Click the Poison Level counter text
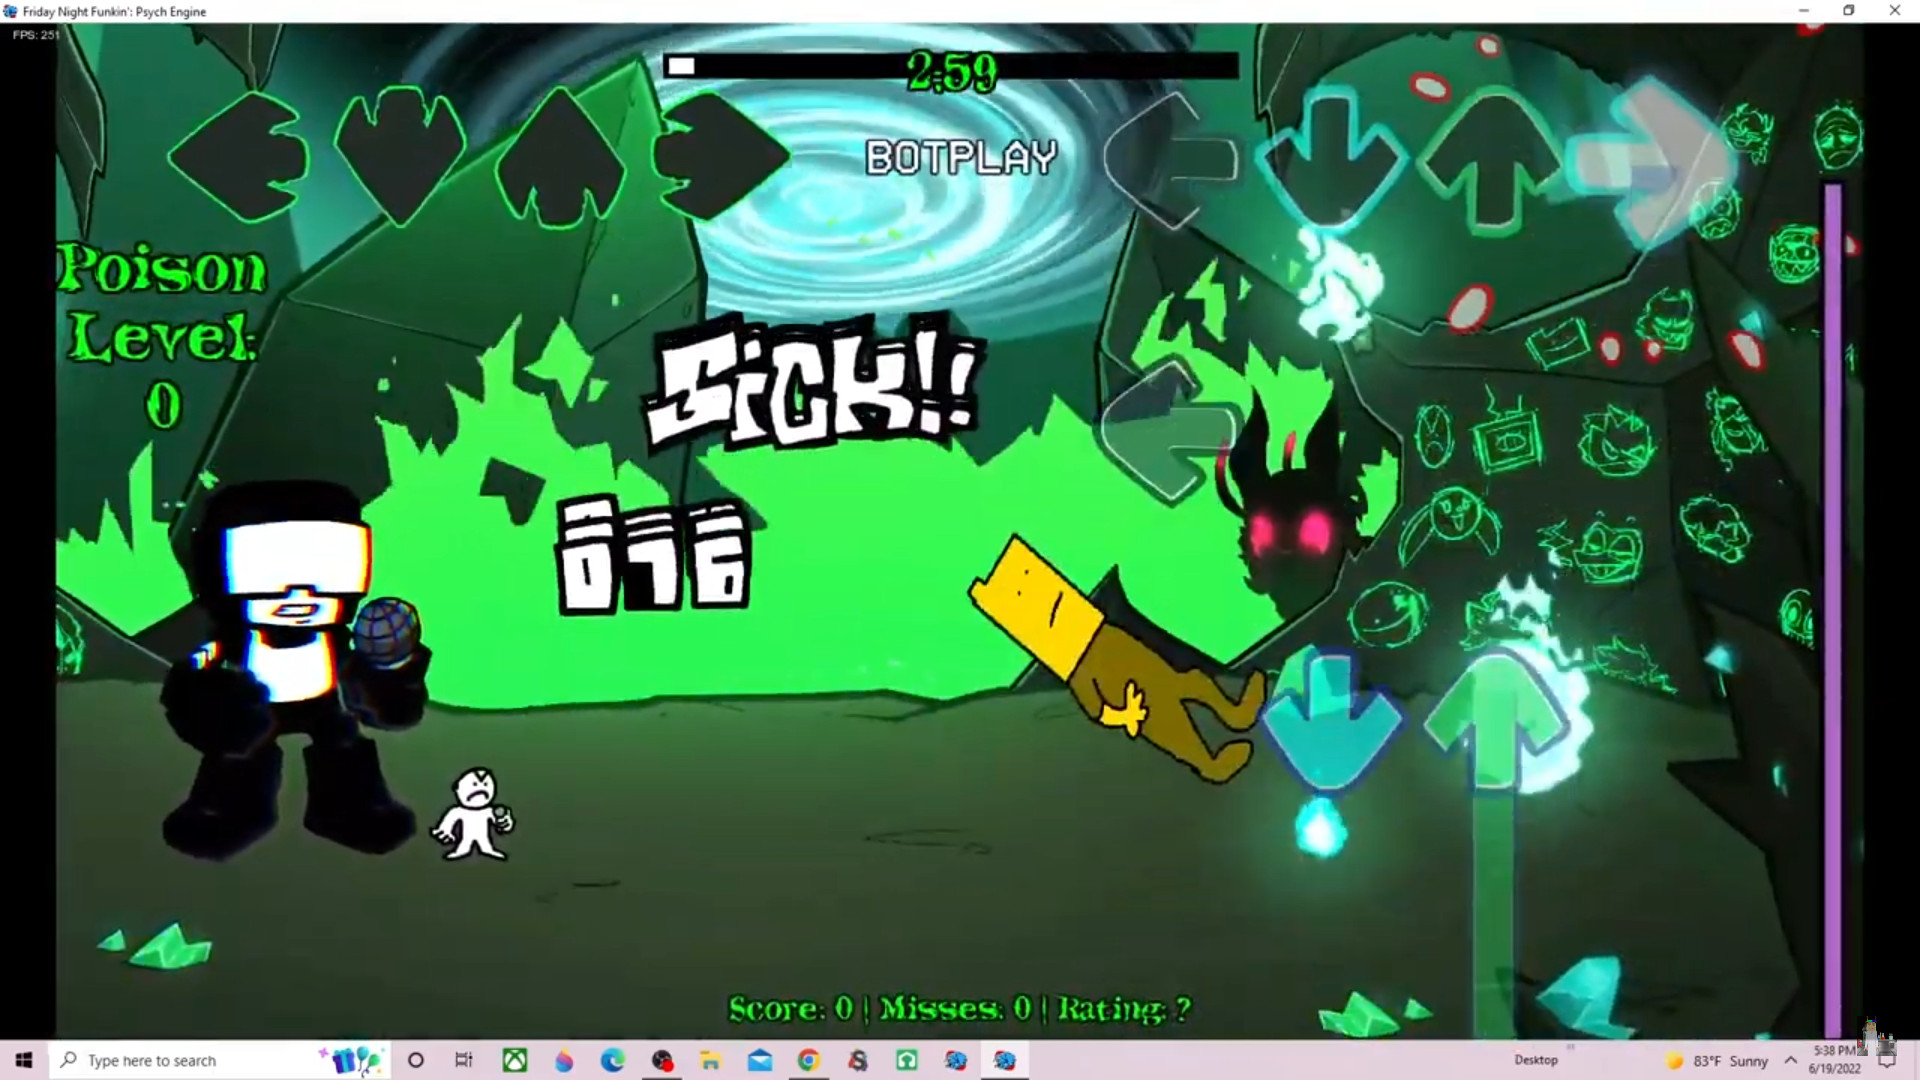Viewport: 1920px width, 1080px height. pos(162,338)
